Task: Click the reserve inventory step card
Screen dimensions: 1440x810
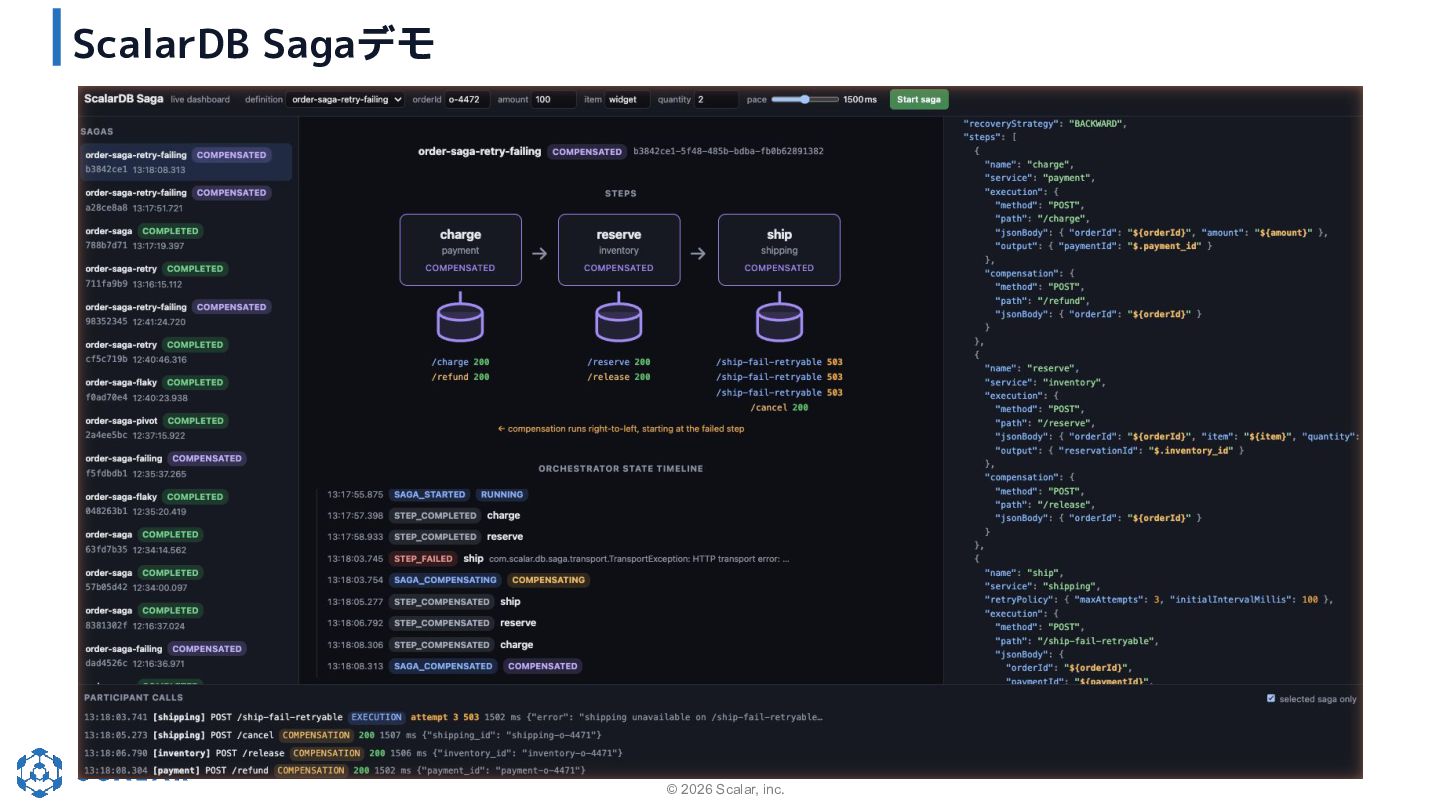Action: click(619, 250)
